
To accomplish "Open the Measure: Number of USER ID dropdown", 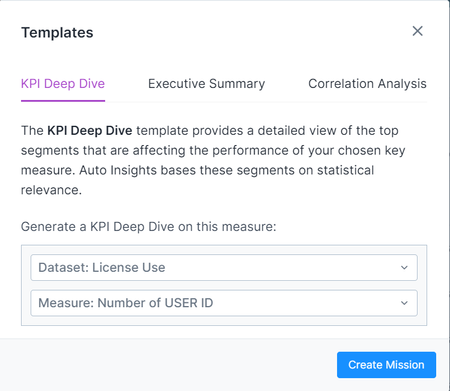I will pyautogui.click(x=224, y=303).
